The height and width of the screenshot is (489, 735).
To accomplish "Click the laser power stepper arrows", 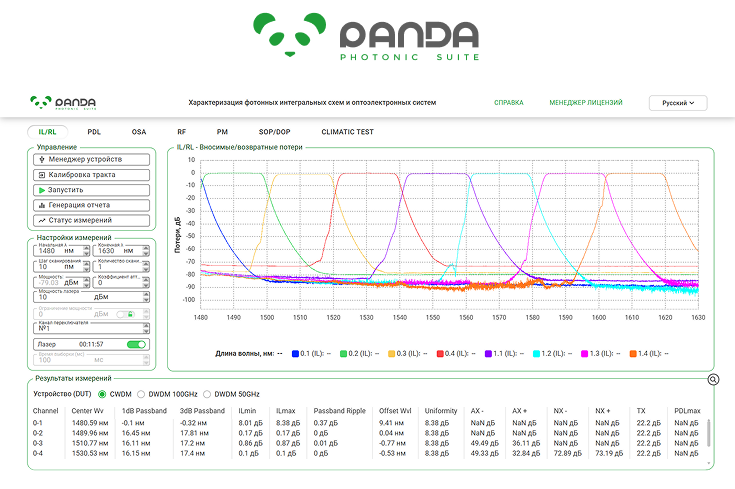I will (146, 297).
